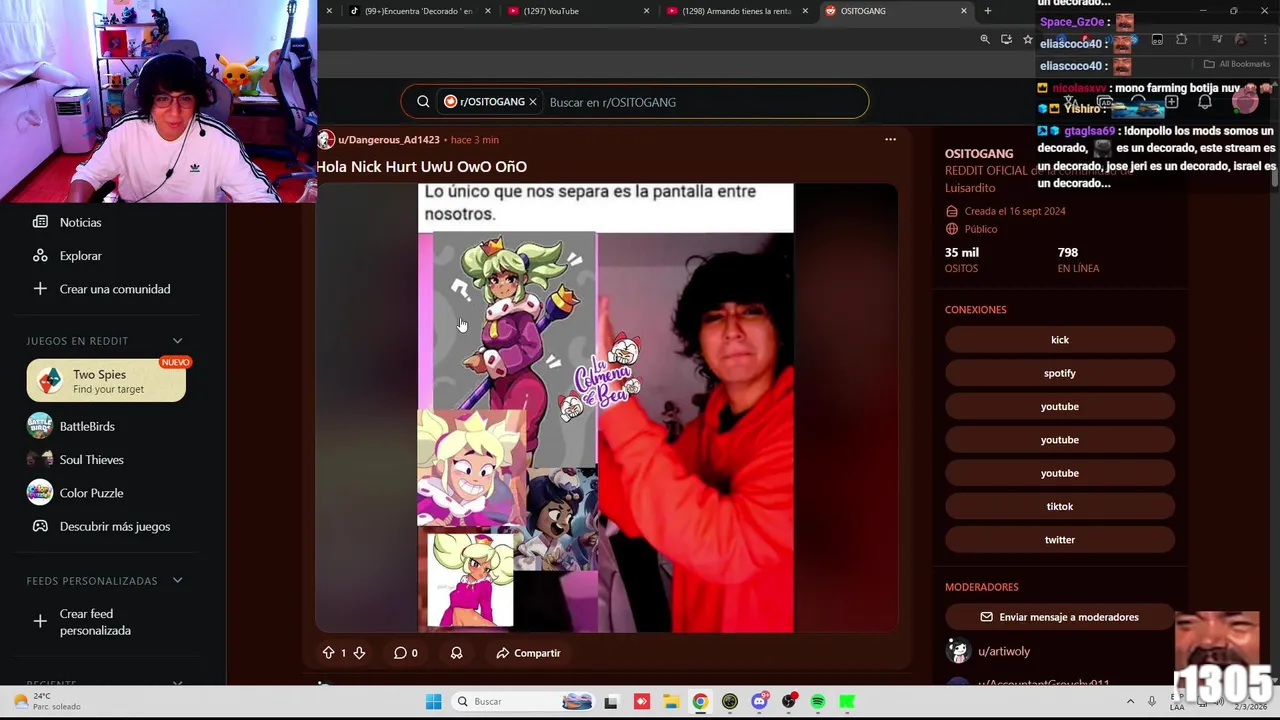Open the Windows Start menu
1280x720 pixels.
pyautogui.click(x=433, y=701)
